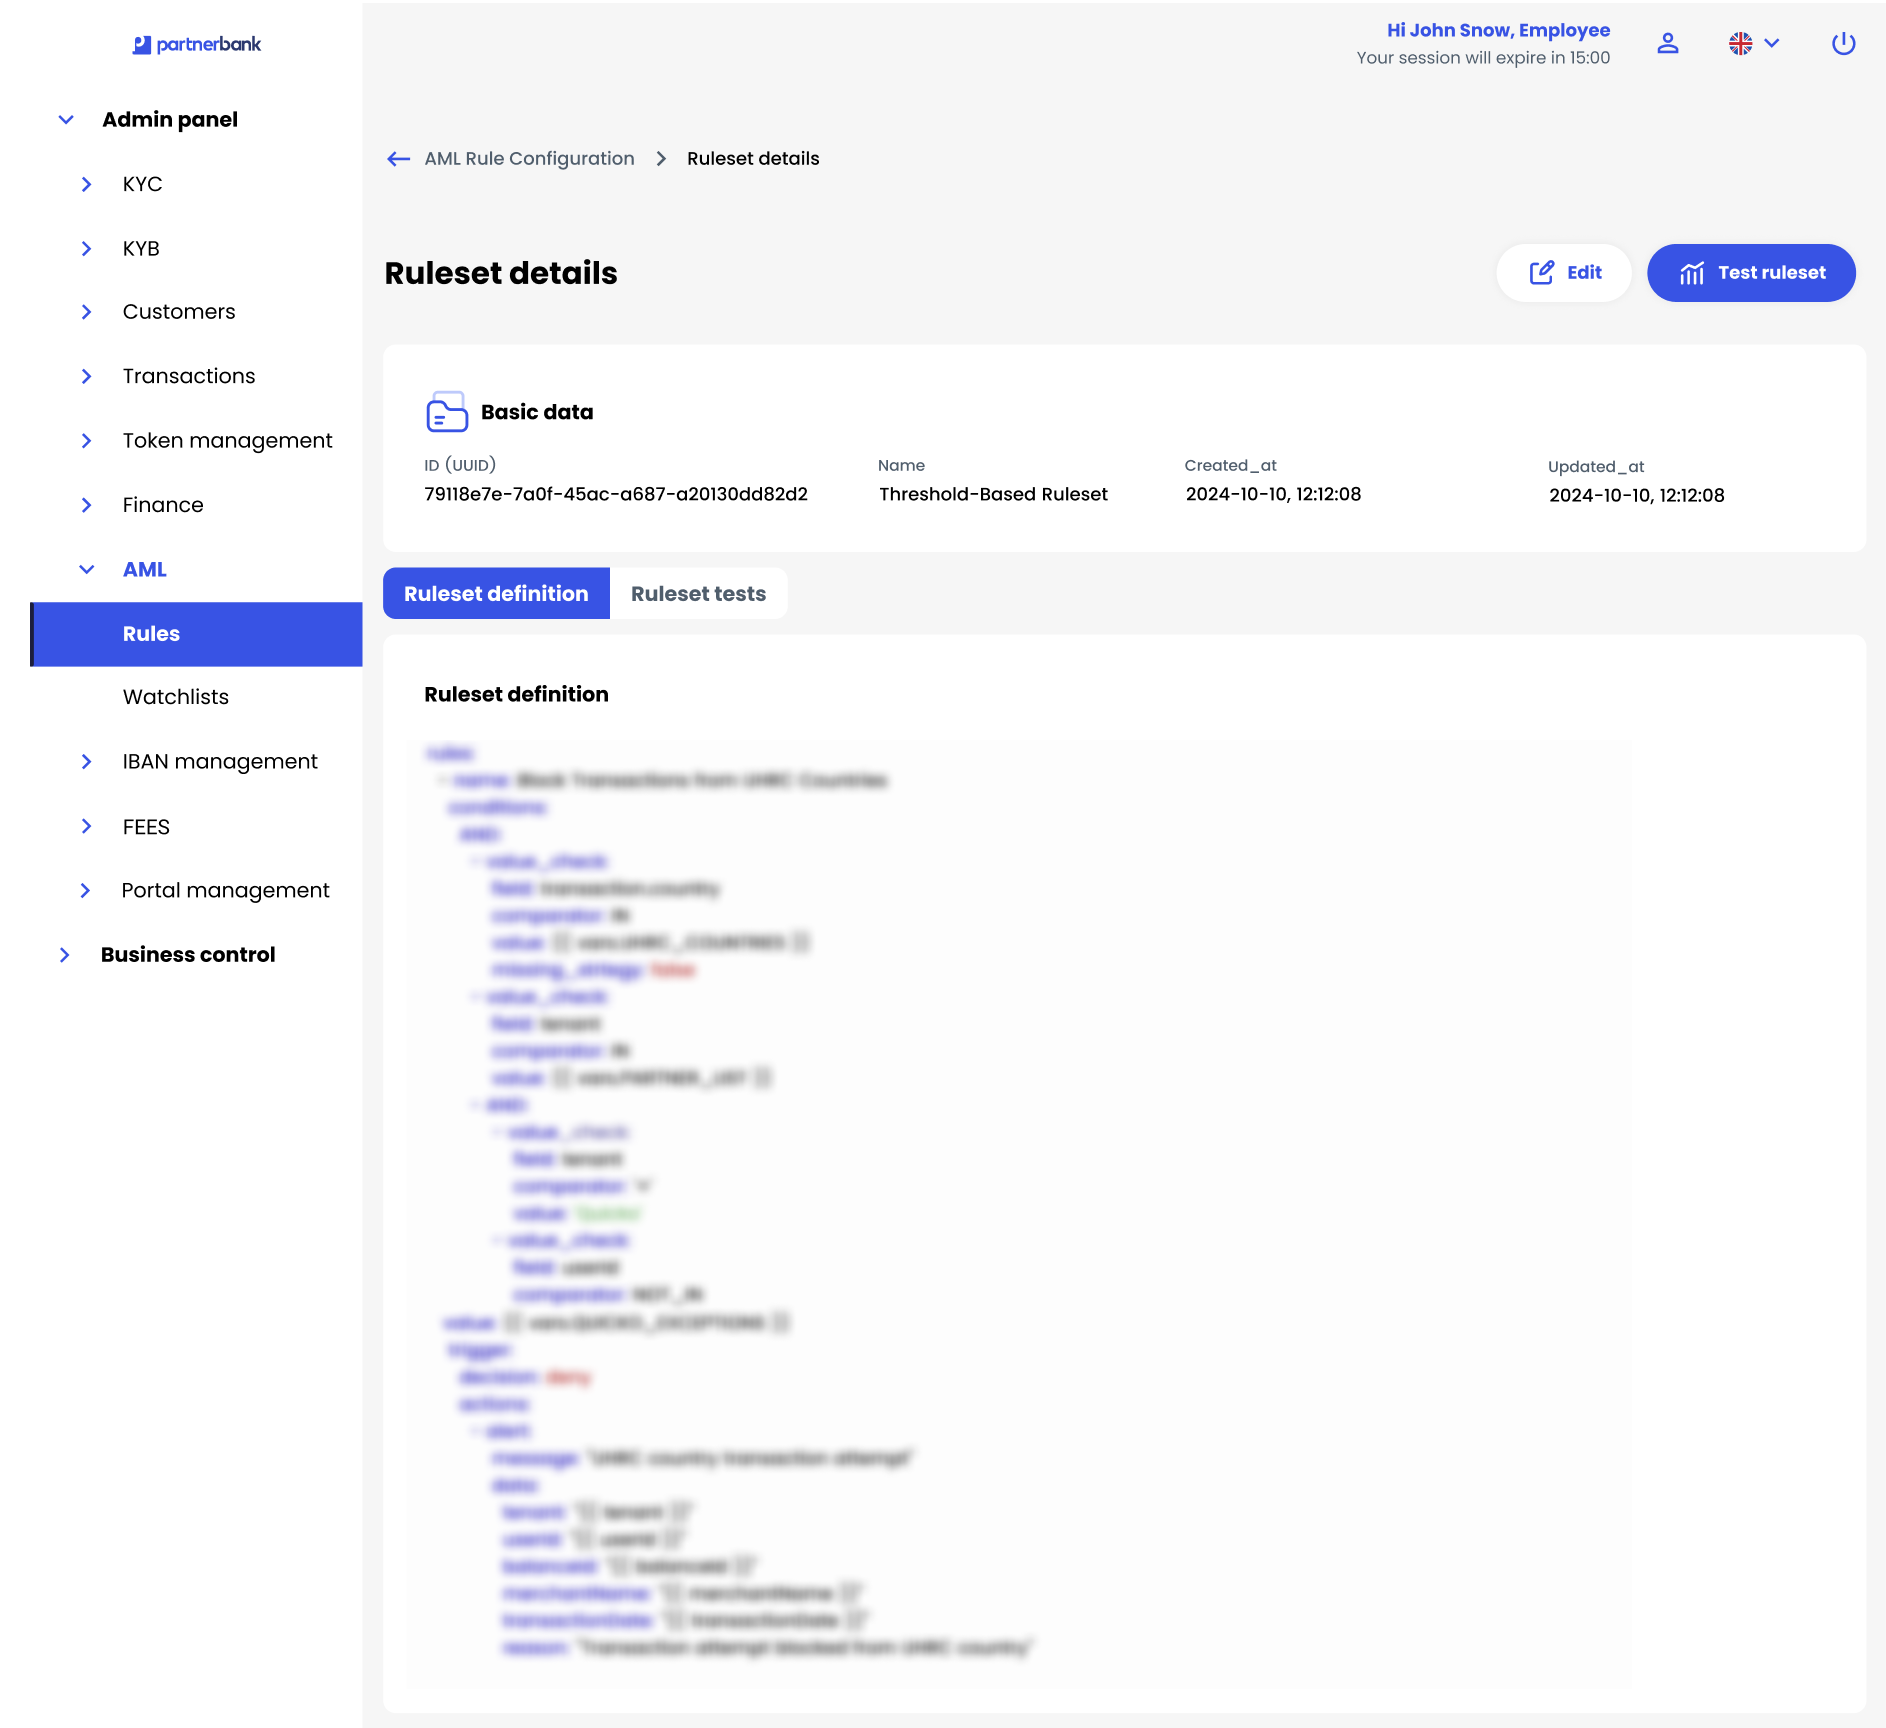This screenshot has height=1728, width=1886.
Task: Open the language selector dropdown arrow
Action: [x=1772, y=43]
